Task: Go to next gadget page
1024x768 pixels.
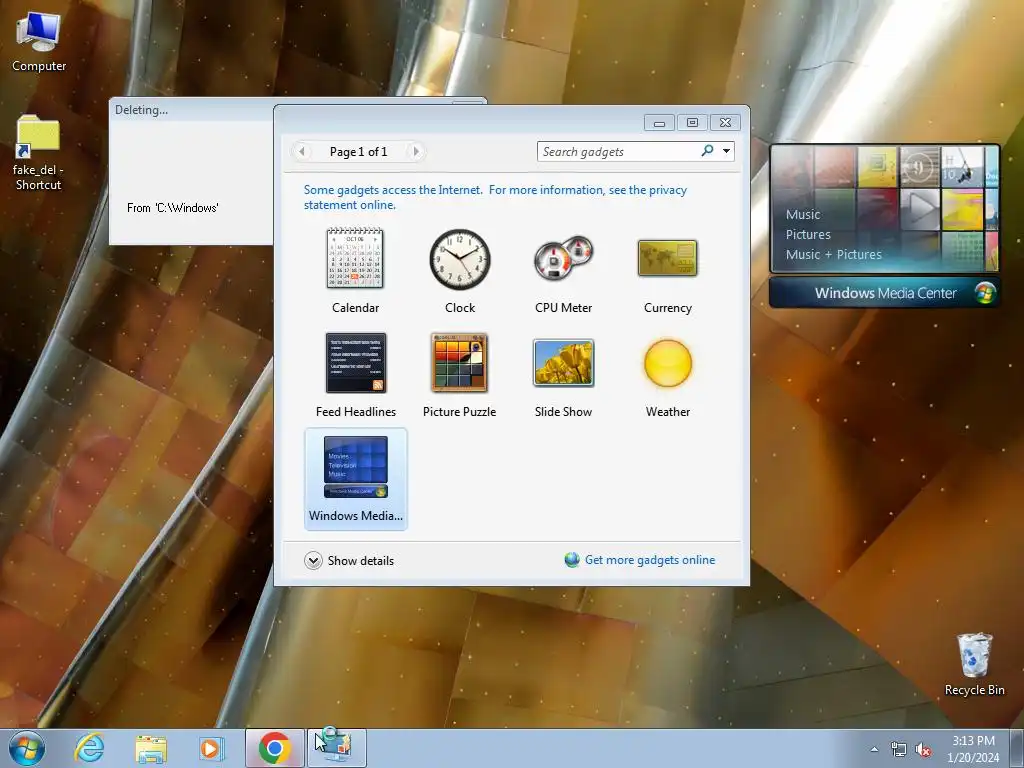Action: coord(415,152)
